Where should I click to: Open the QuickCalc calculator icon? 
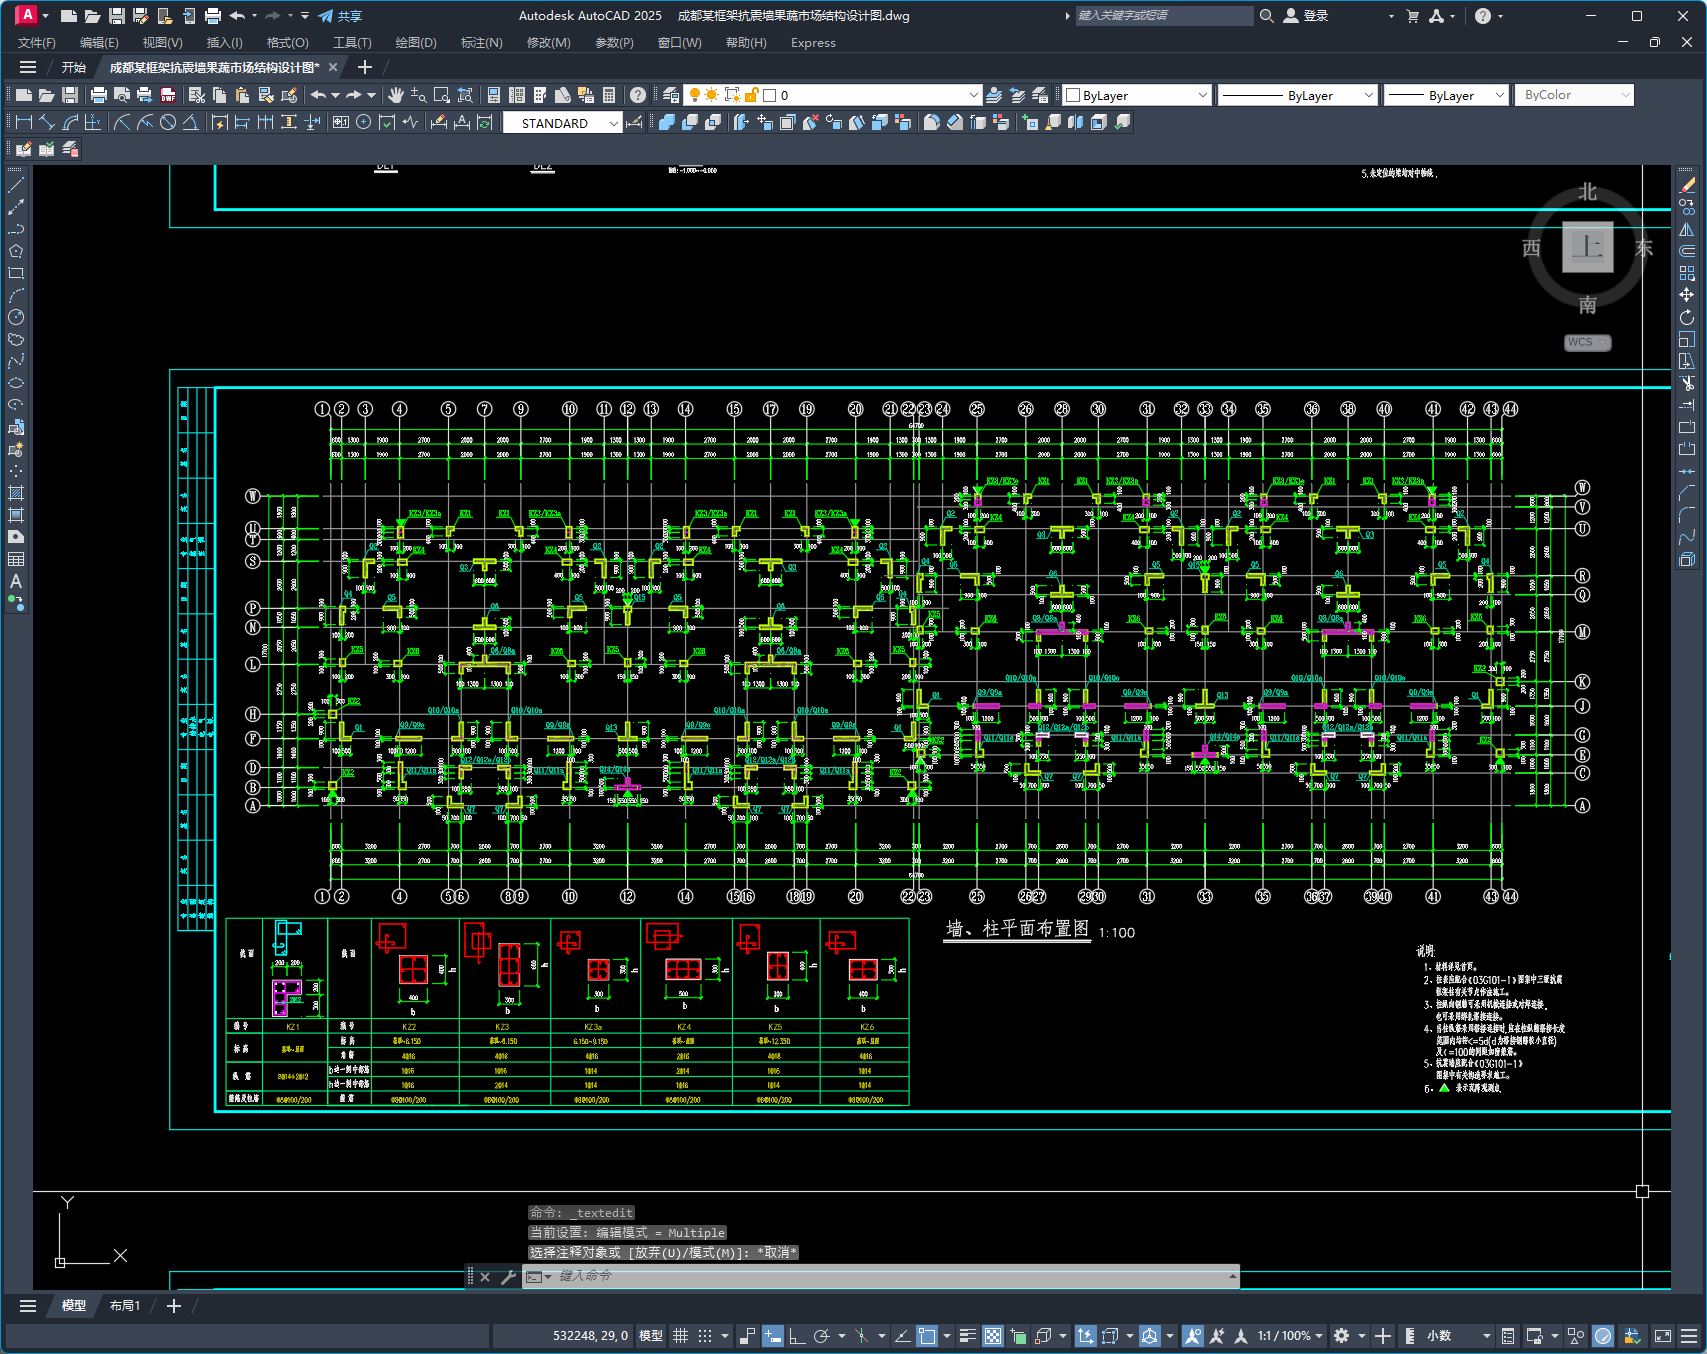pyautogui.click(x=609, y=95)
